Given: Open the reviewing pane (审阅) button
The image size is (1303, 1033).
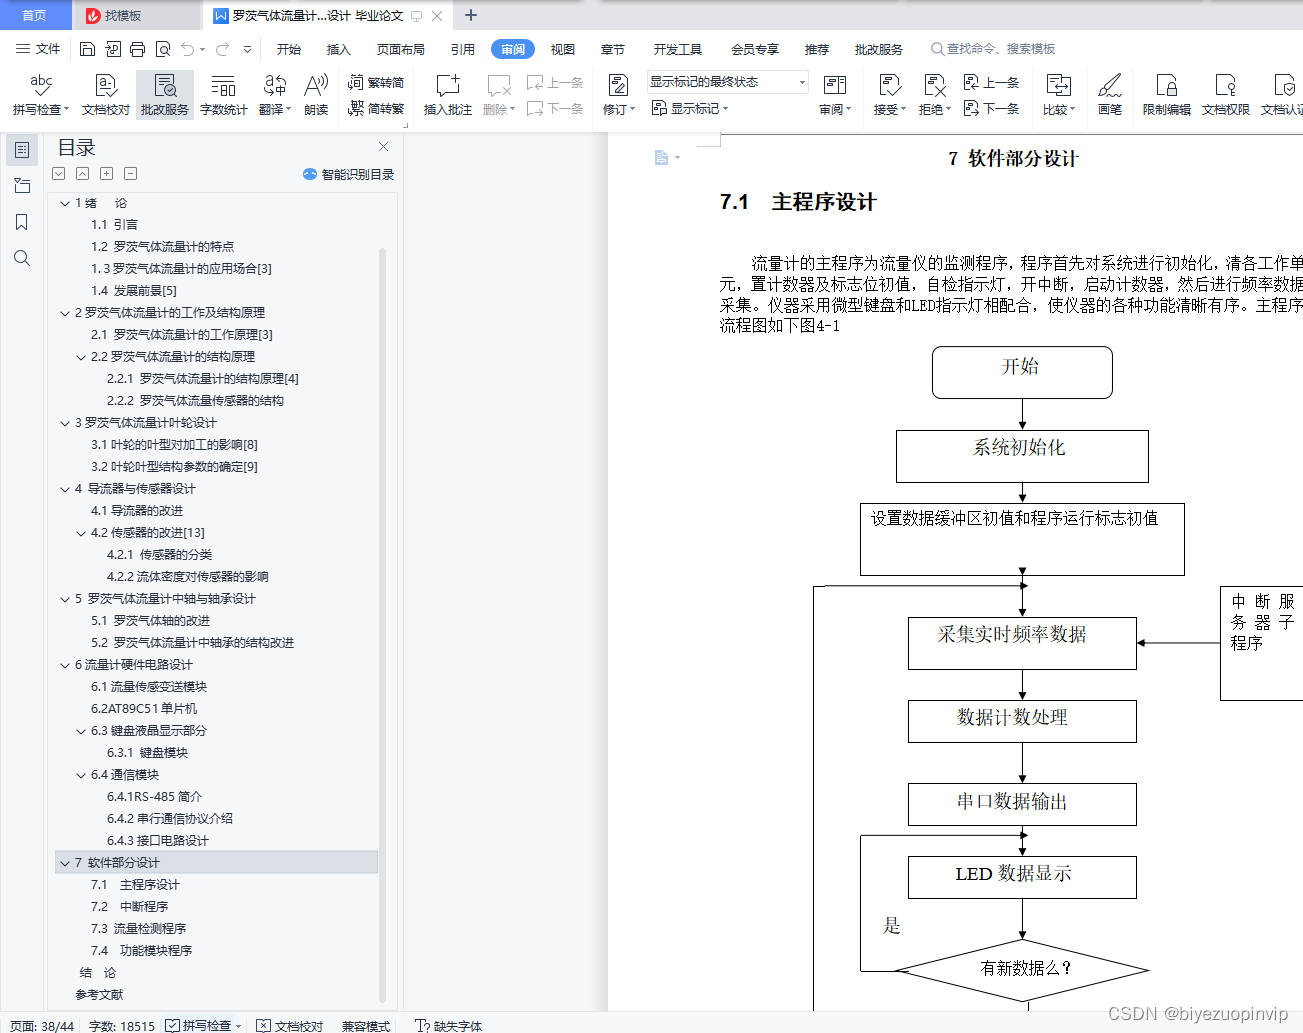Looking at the screenshot, I should pos(835,95).
